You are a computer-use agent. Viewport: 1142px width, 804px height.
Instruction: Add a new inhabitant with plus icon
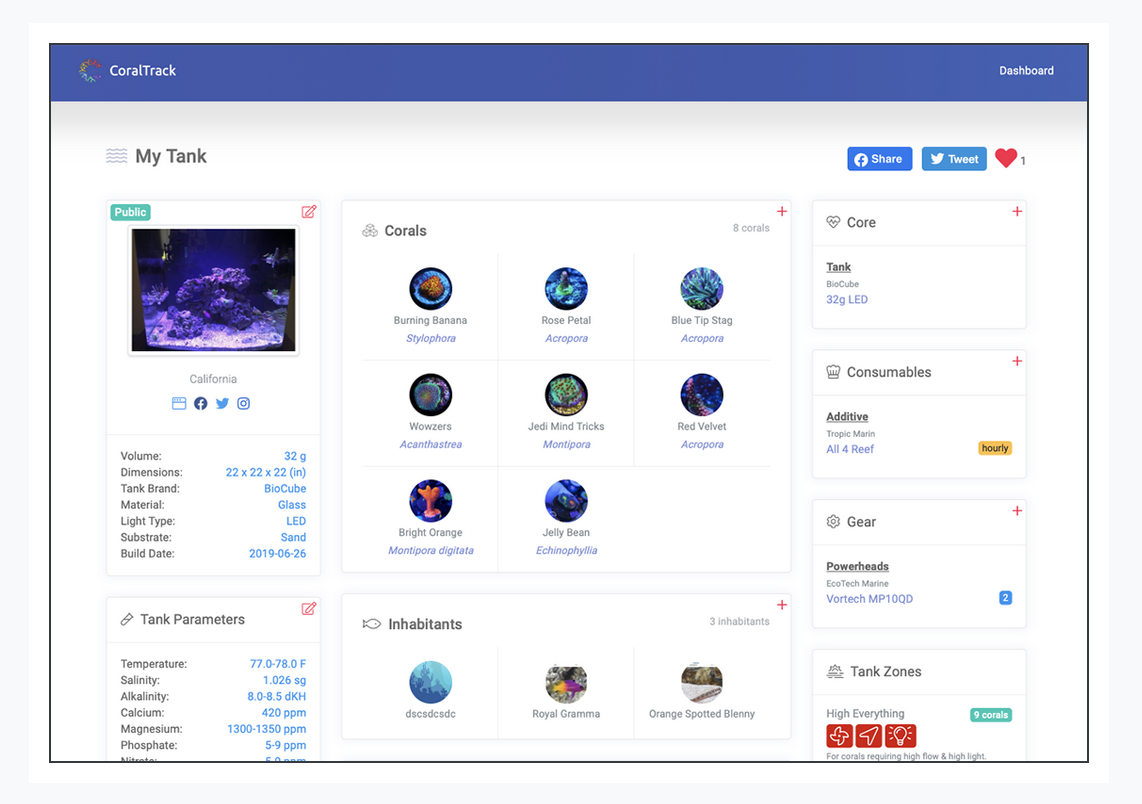coord(781,604)
